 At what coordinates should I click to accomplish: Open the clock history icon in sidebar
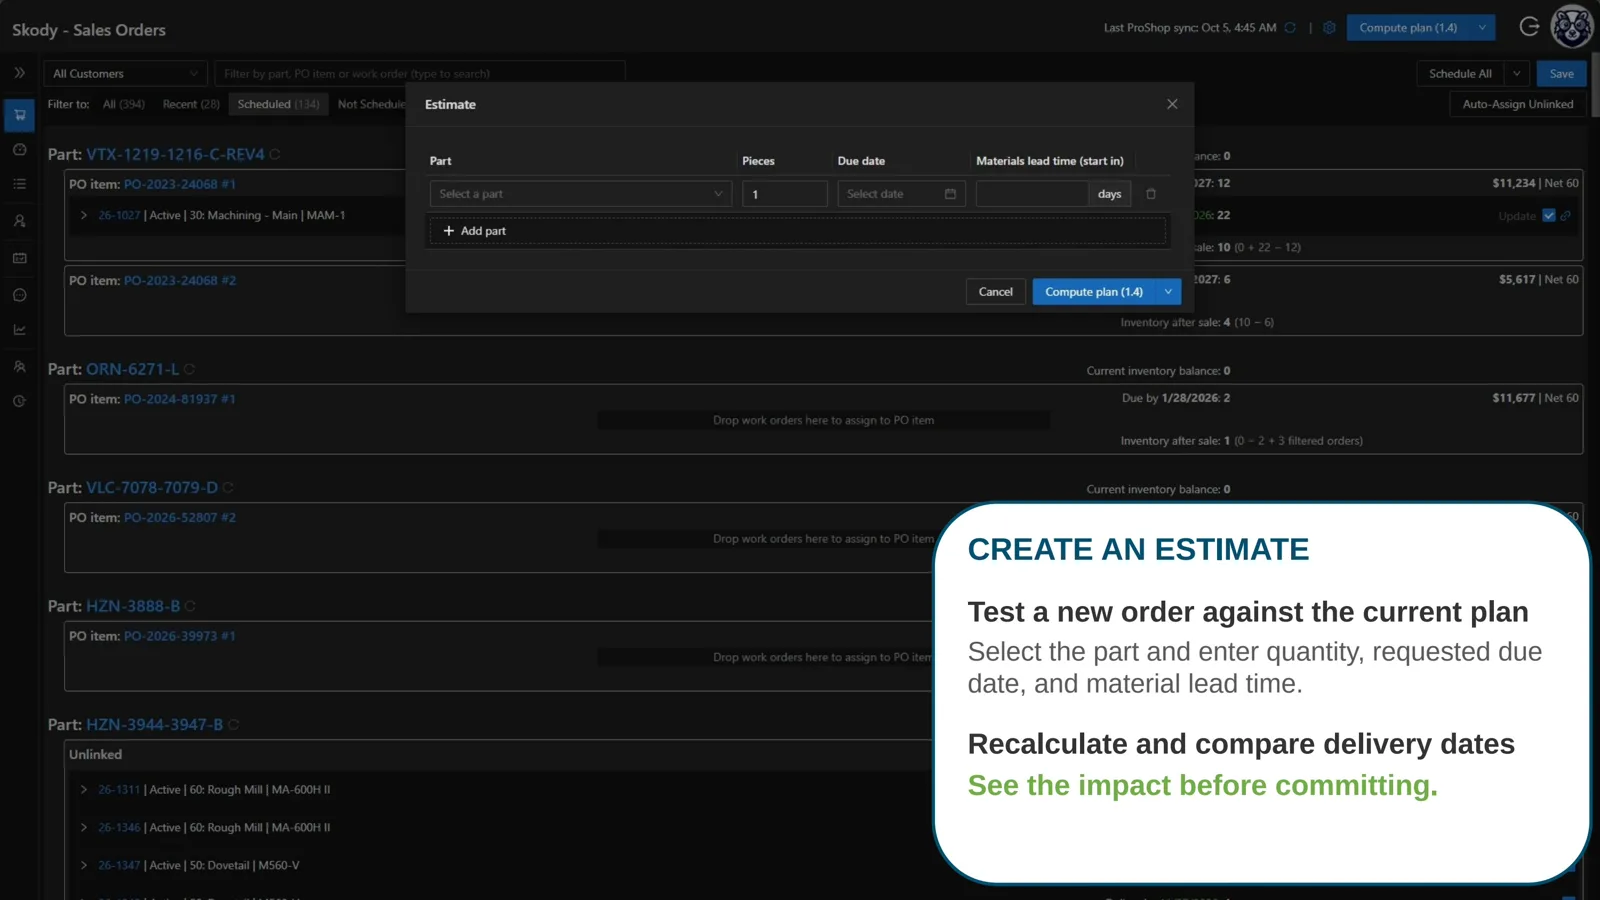click(x=19, y=401)
